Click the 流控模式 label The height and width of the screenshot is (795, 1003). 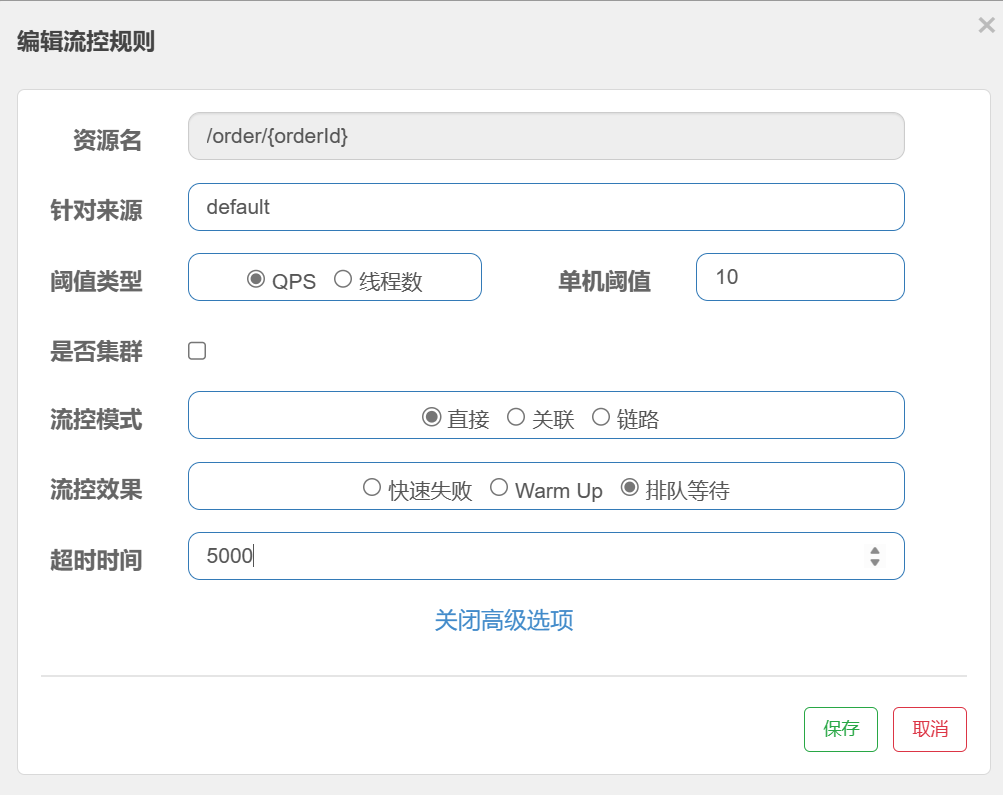pos(96,420)
